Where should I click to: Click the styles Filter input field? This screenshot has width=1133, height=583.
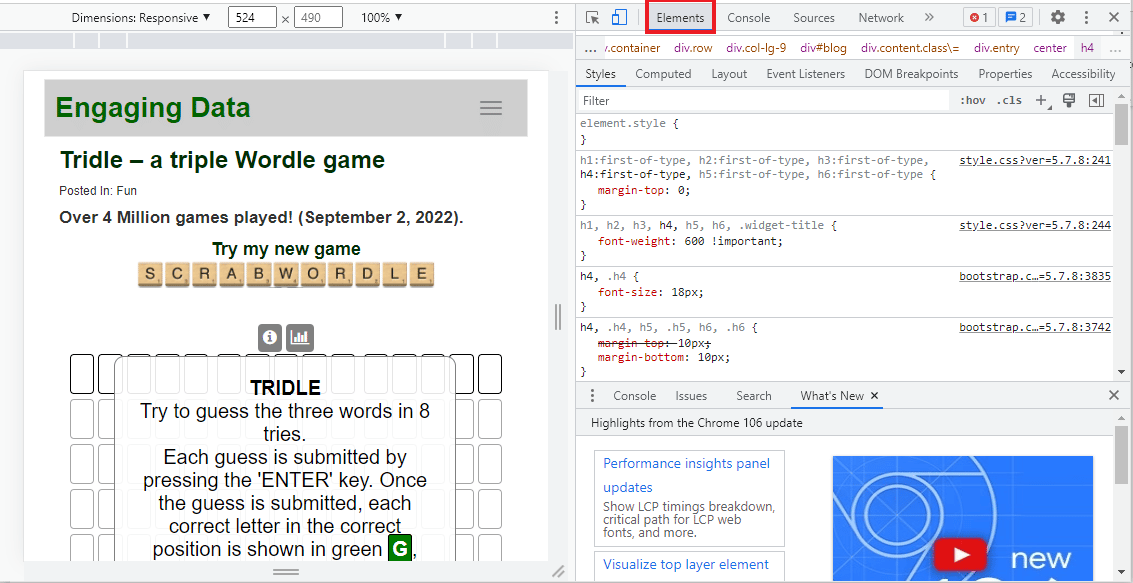pos(764,100)
